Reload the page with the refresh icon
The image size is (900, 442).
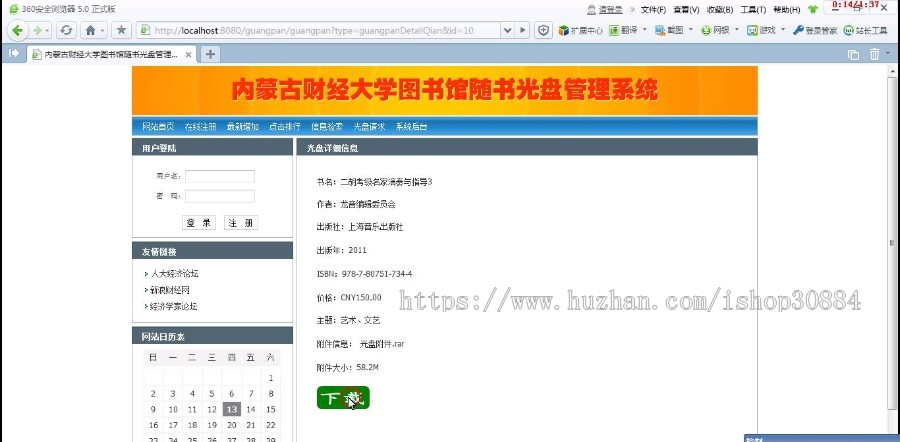[66, 30]
